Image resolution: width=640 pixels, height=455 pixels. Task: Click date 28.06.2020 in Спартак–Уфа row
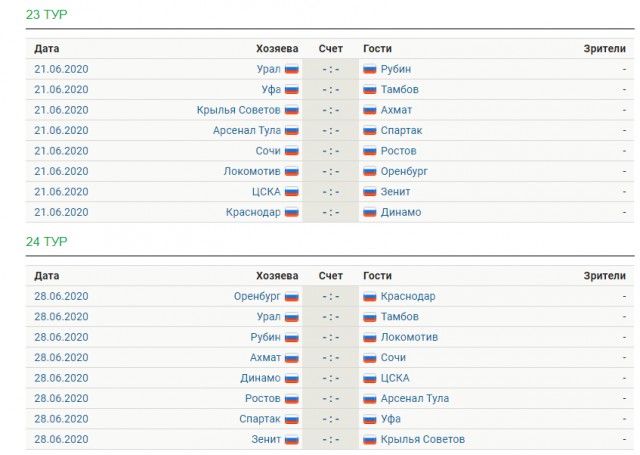click(x=61, y=419)
